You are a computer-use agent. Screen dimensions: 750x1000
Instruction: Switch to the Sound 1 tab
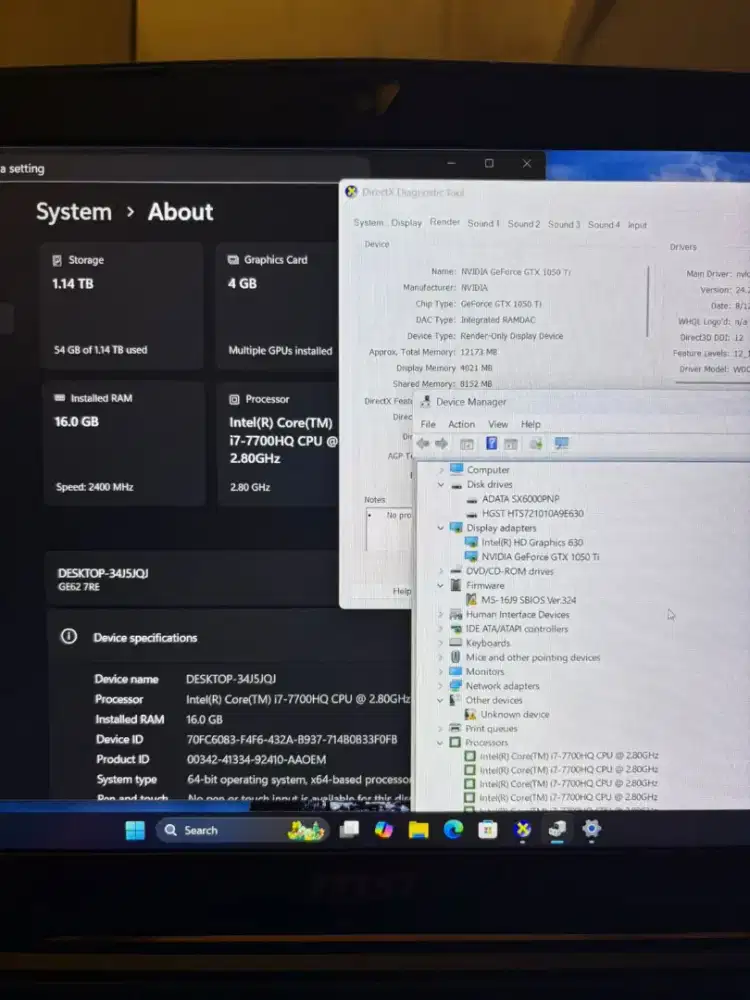[x=483, y=223]
